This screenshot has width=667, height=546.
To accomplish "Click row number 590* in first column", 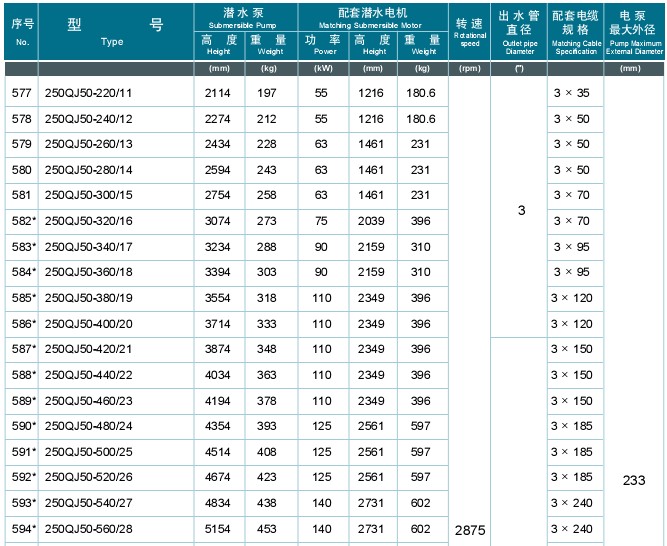I will tap(22, 427).
